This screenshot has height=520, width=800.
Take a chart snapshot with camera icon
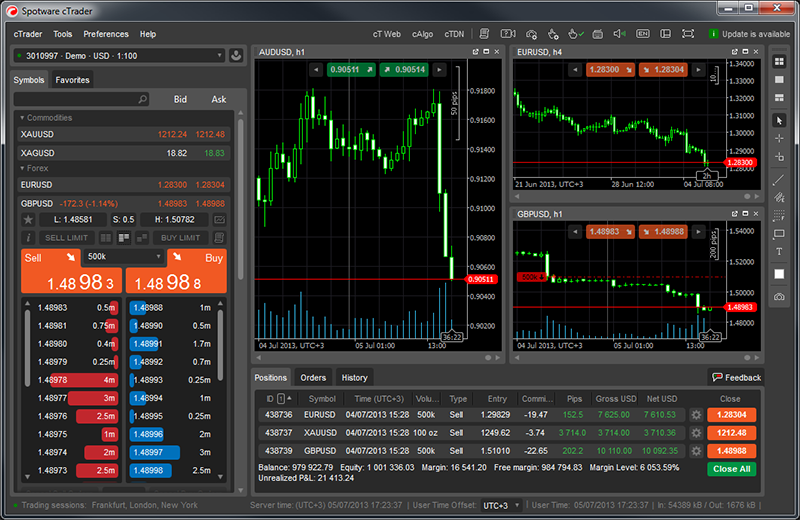point(780,297)
